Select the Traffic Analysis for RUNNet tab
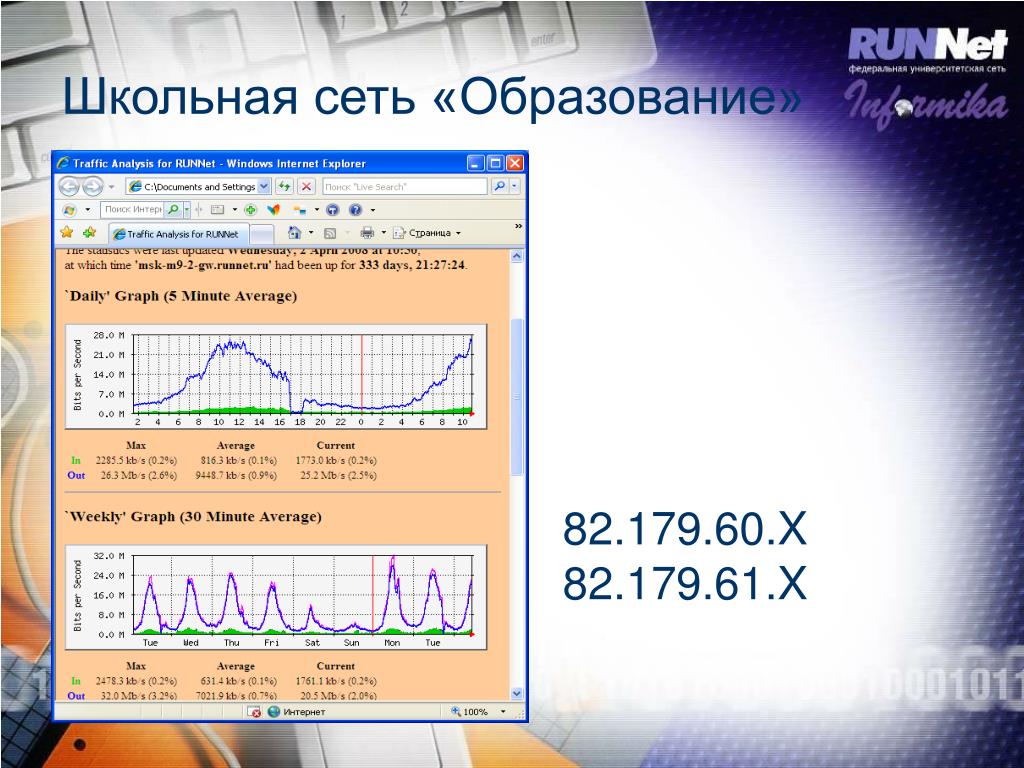 (178, 234)
